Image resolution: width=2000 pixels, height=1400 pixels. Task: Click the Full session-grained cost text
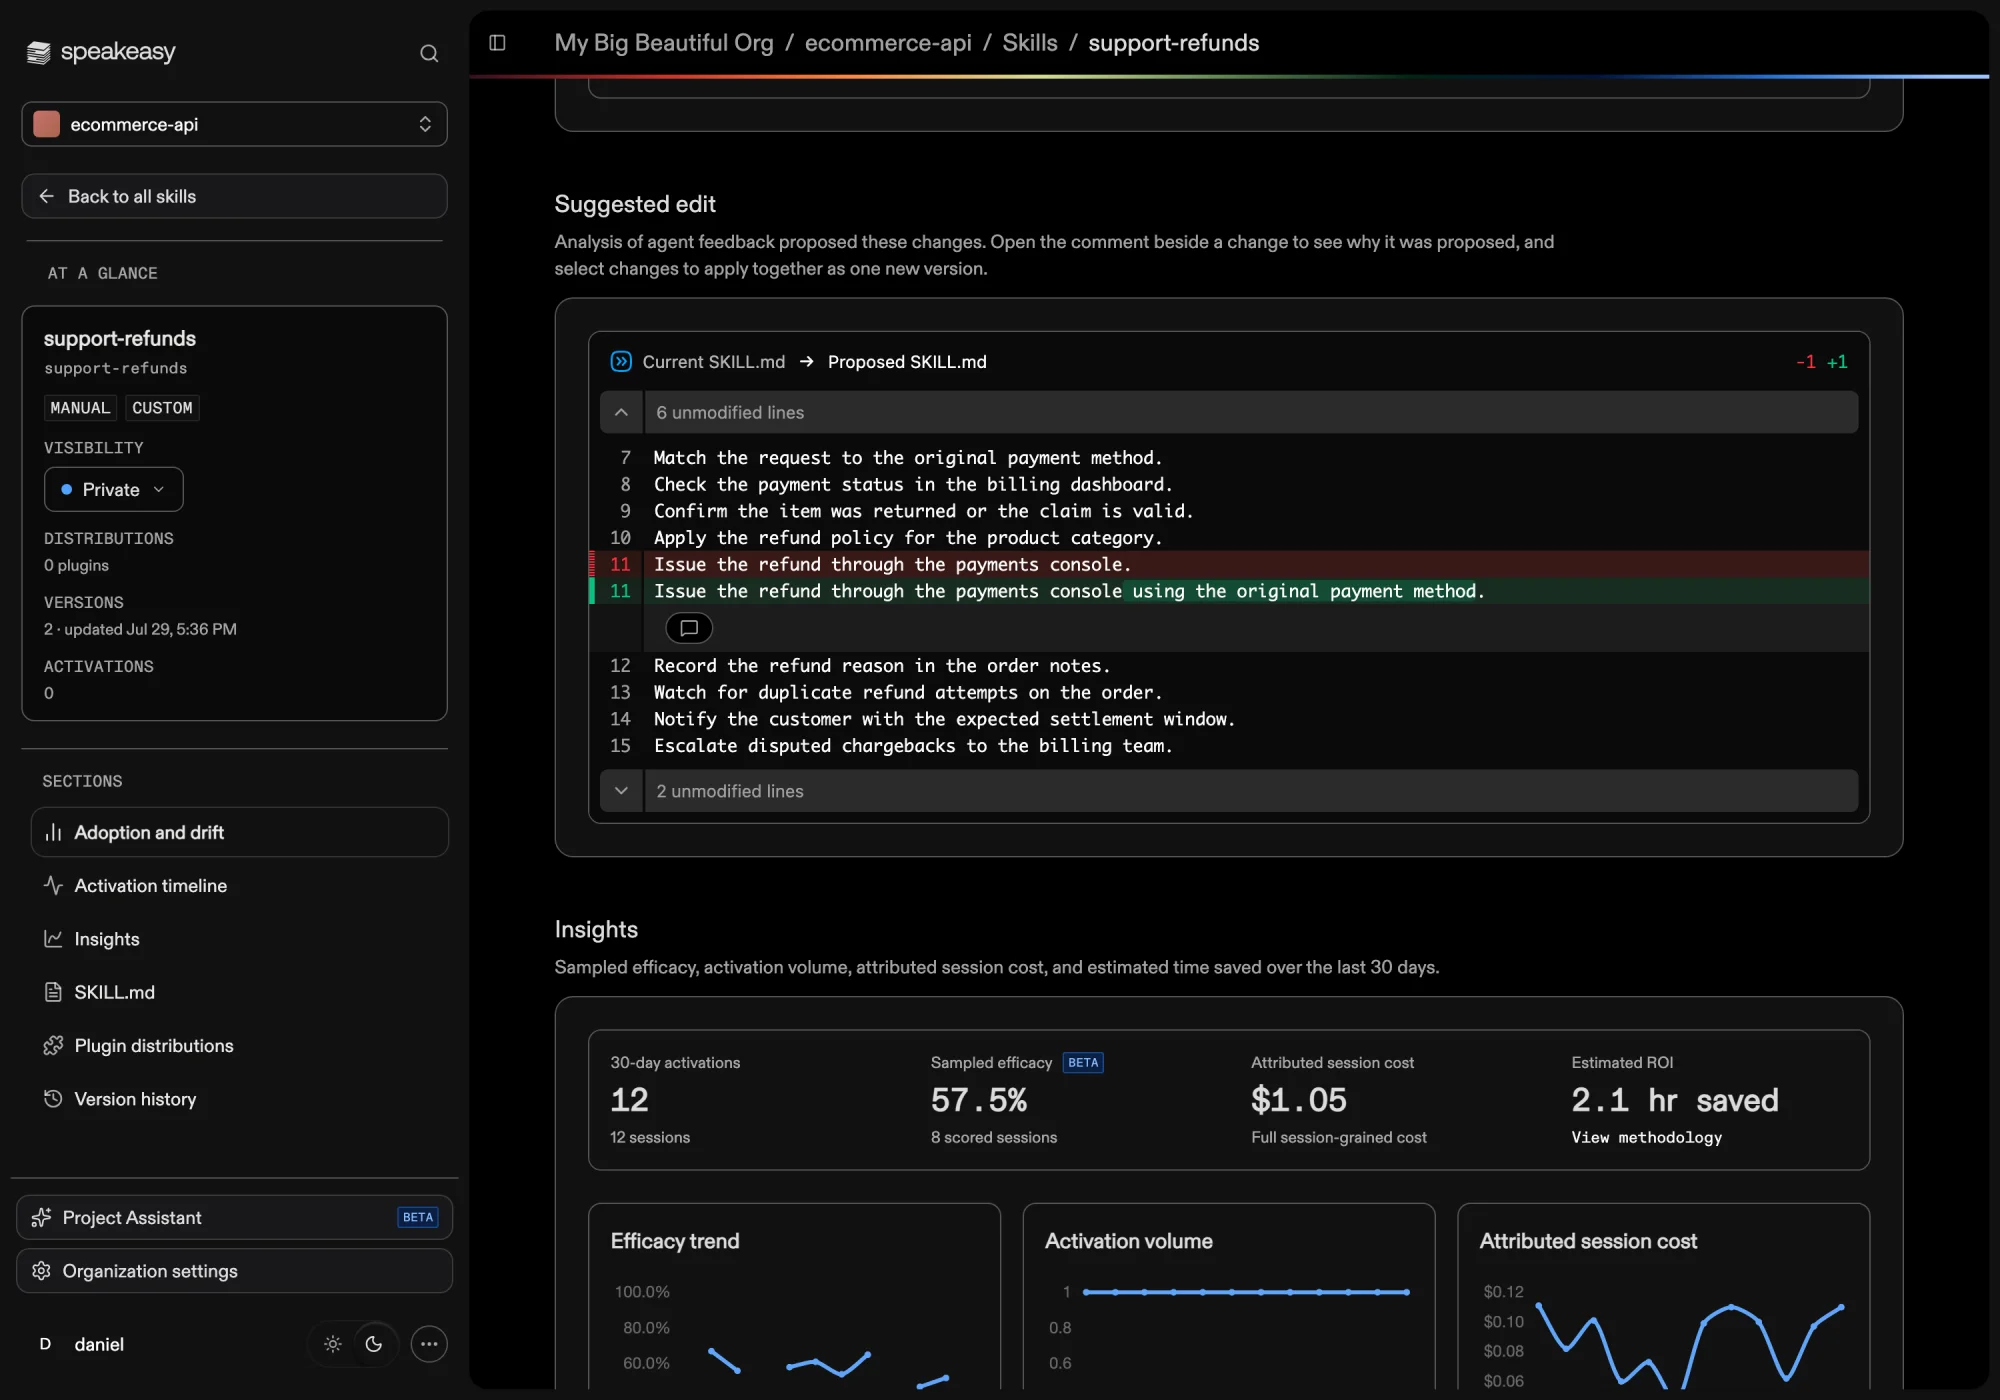[1338, 1137]
